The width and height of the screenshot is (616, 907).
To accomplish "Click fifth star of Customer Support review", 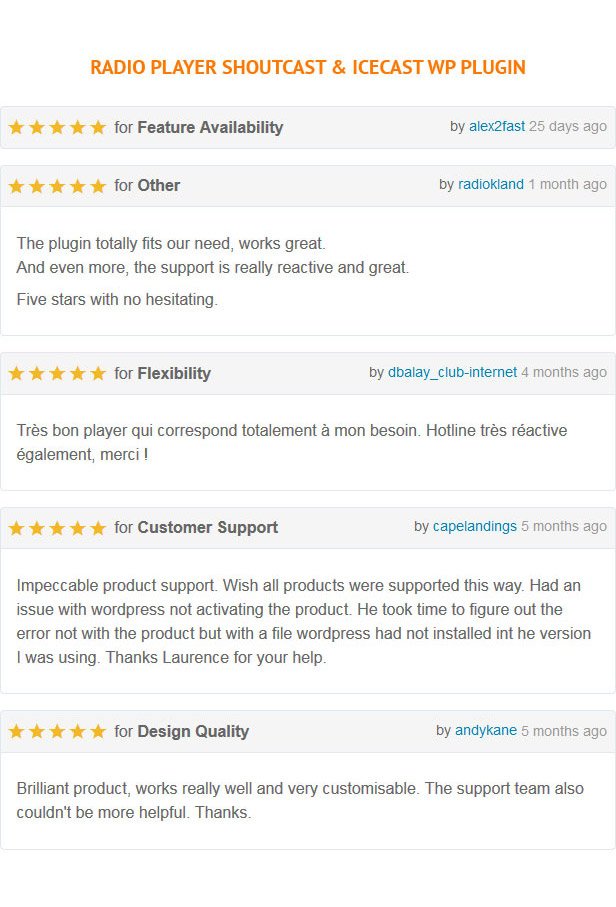I will tap(98, 528).
